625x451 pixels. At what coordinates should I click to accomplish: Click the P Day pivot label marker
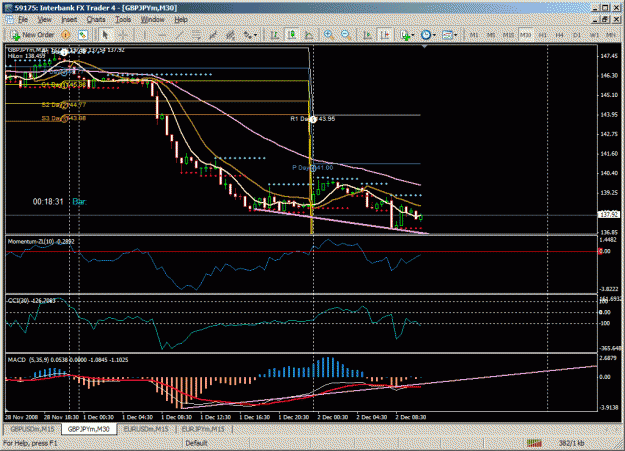(x=312, y=168)
